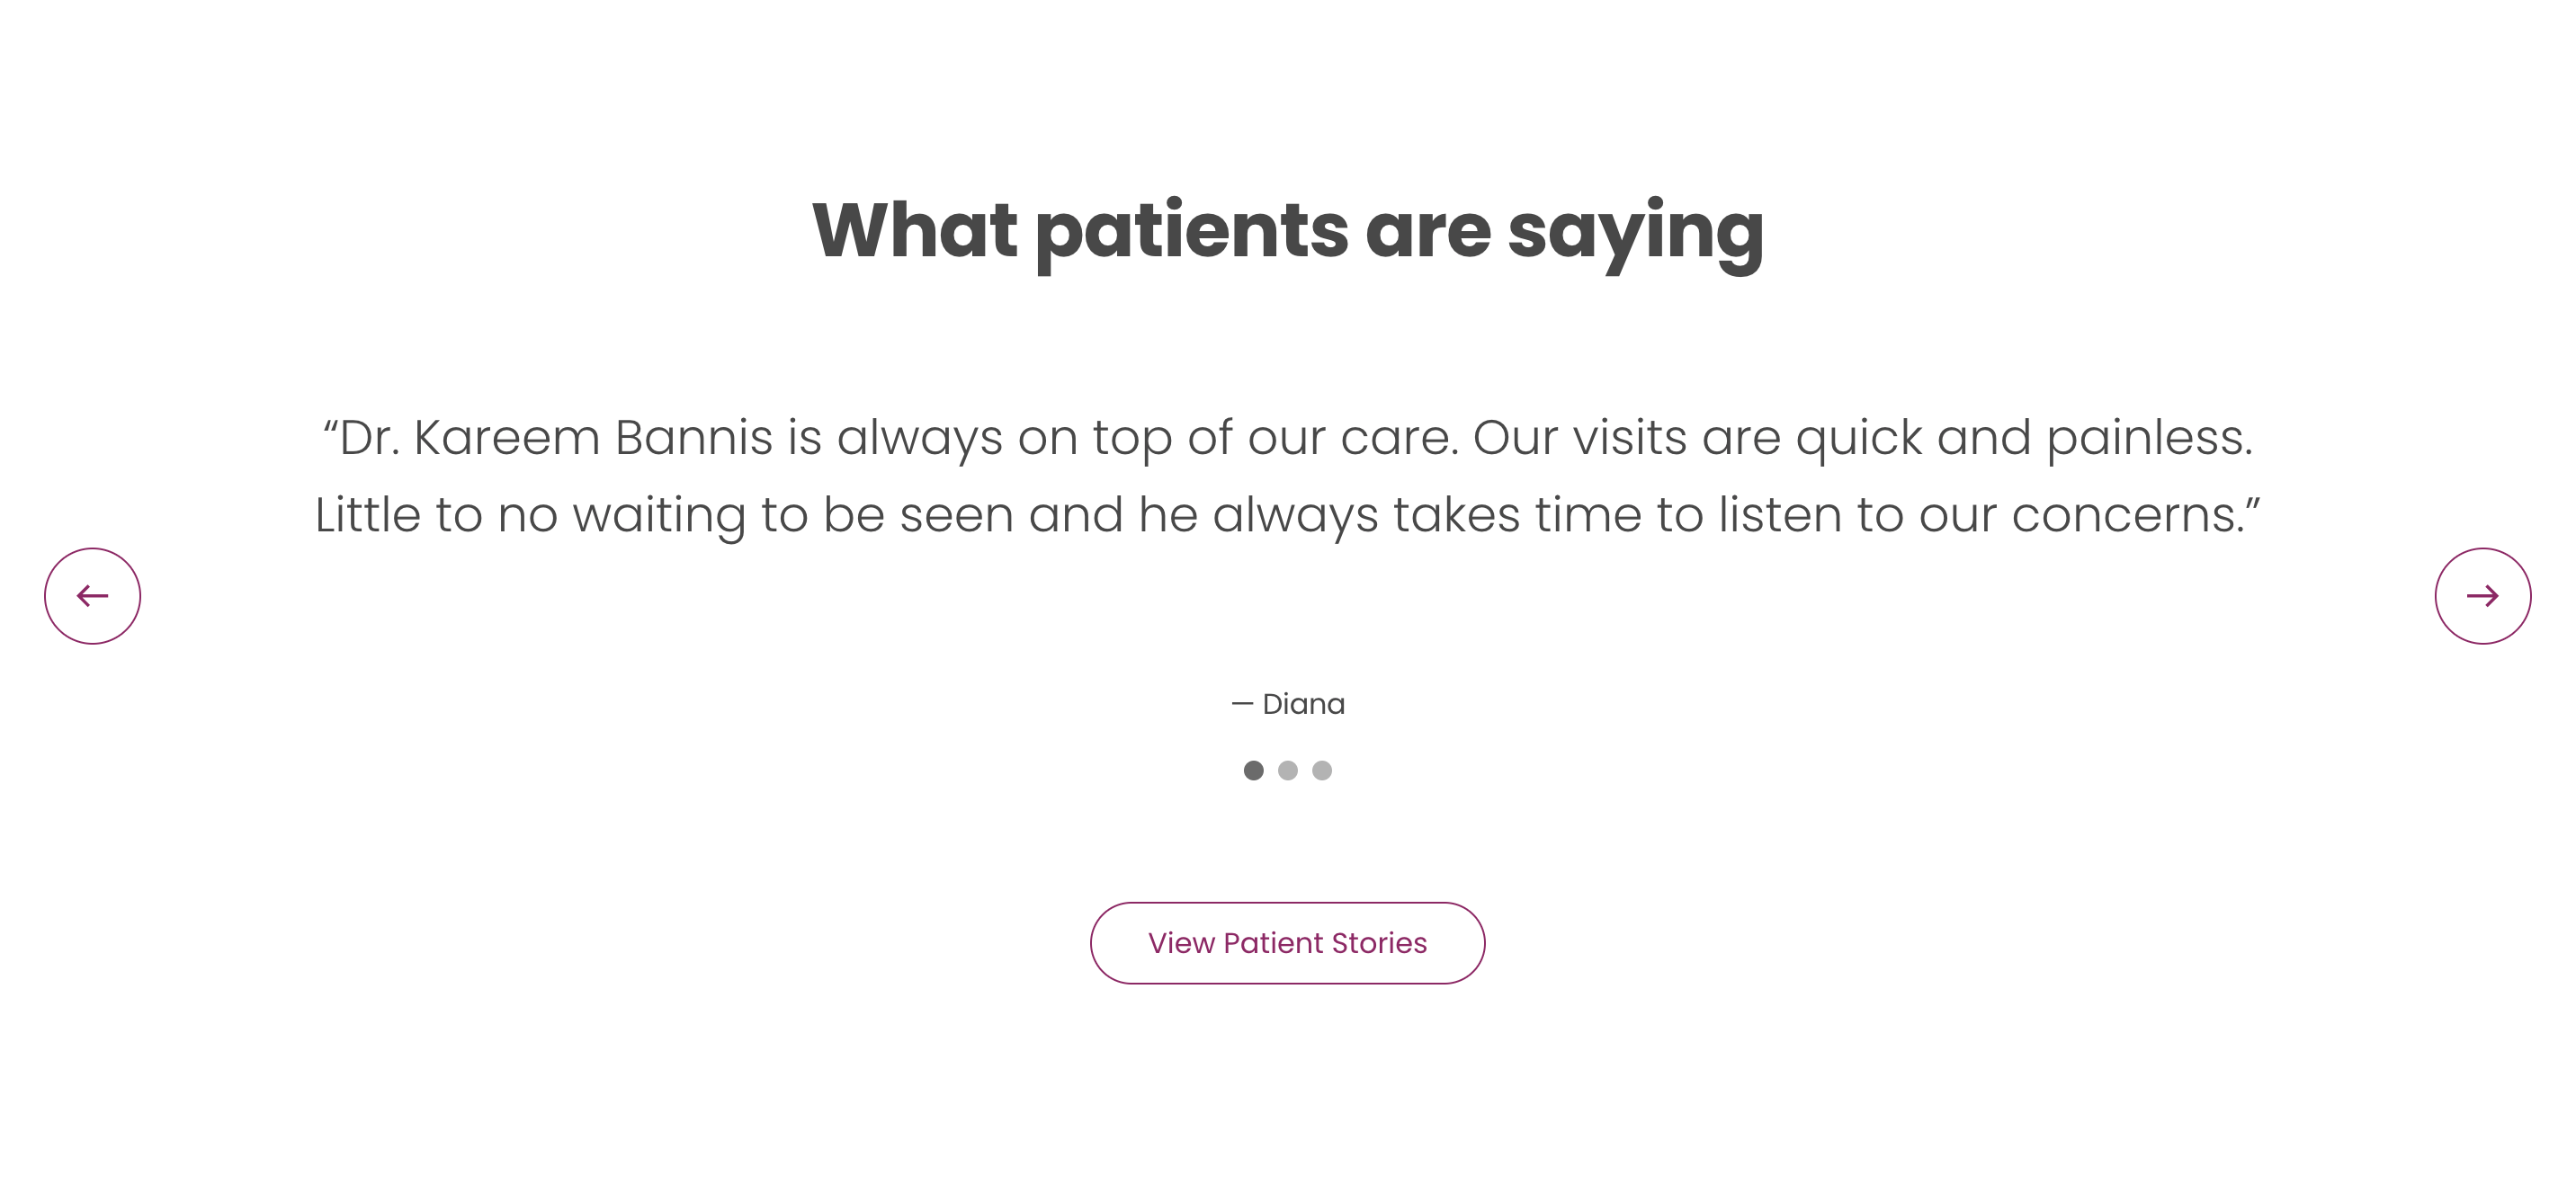Jump to the second testimonial dot

(1288, 770)
